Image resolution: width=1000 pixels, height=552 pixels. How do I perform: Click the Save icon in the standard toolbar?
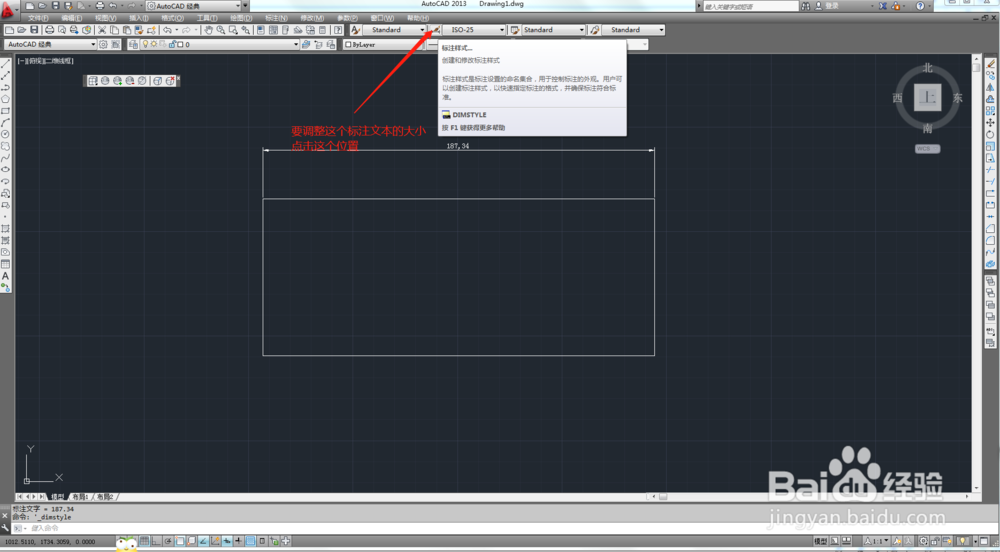click(34, 30)
